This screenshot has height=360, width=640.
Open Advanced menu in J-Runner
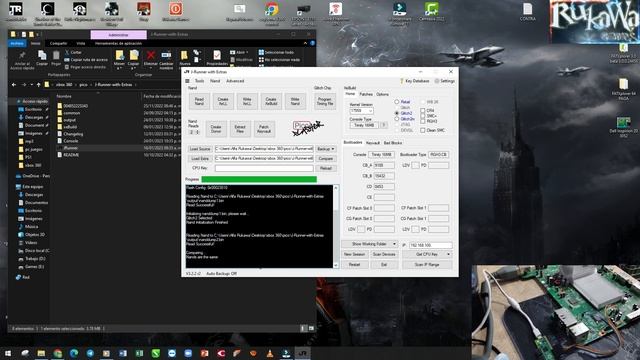(235, 81)
